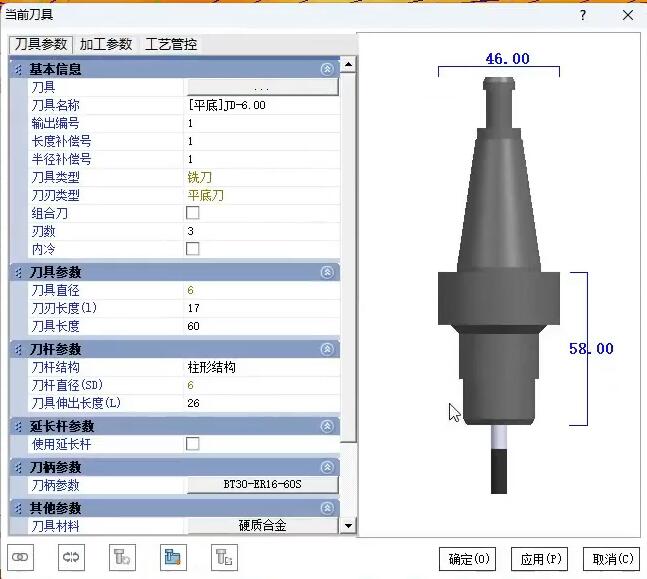Collapse the 刀具参数 section chevron
This screenshot has height=579, width=647.
click(x=327, y=272)
